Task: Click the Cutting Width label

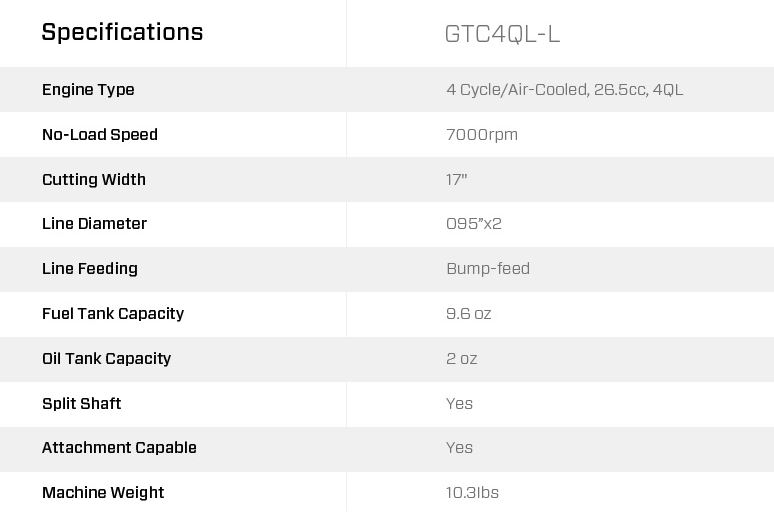Action: pyautogui.click(x=94, y=180)
